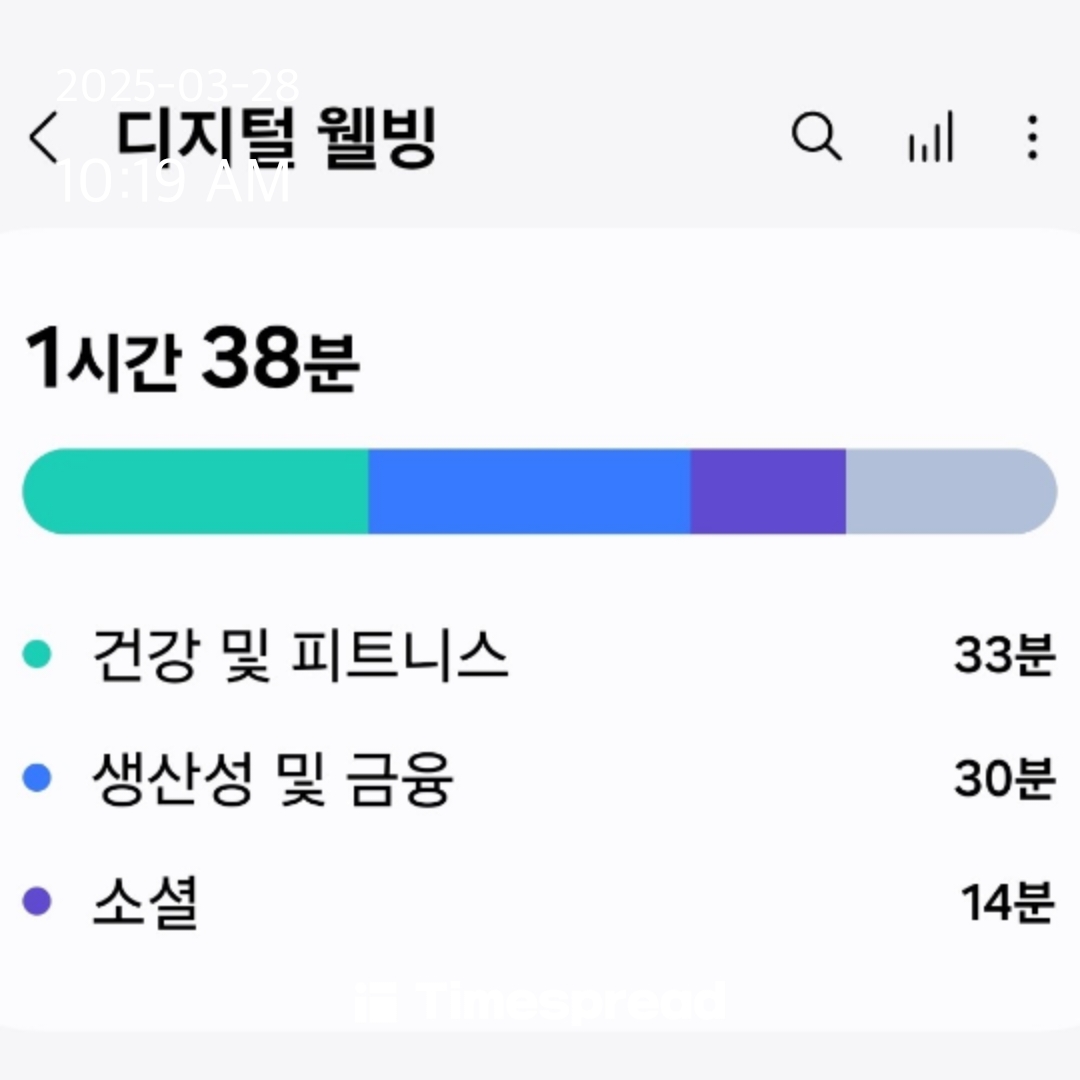The width and height of the screenshot is (1080, 1080).
Task: Select the gray segment of usage bar
Action: [951, 491]
